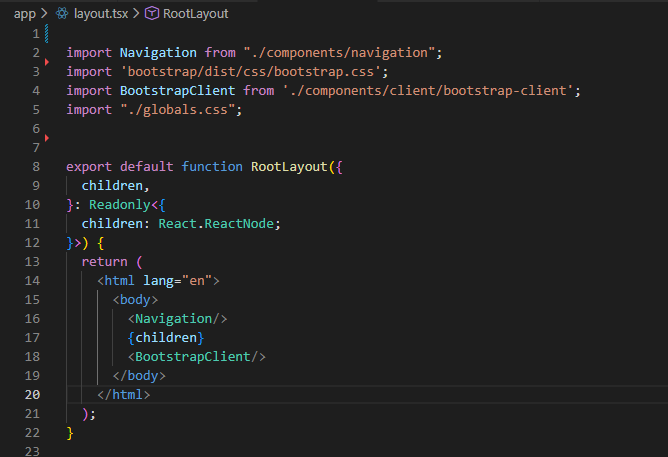This screenshot has height=457, width=668.
Task: Click the "./globals.css" string
Action: 178,110
